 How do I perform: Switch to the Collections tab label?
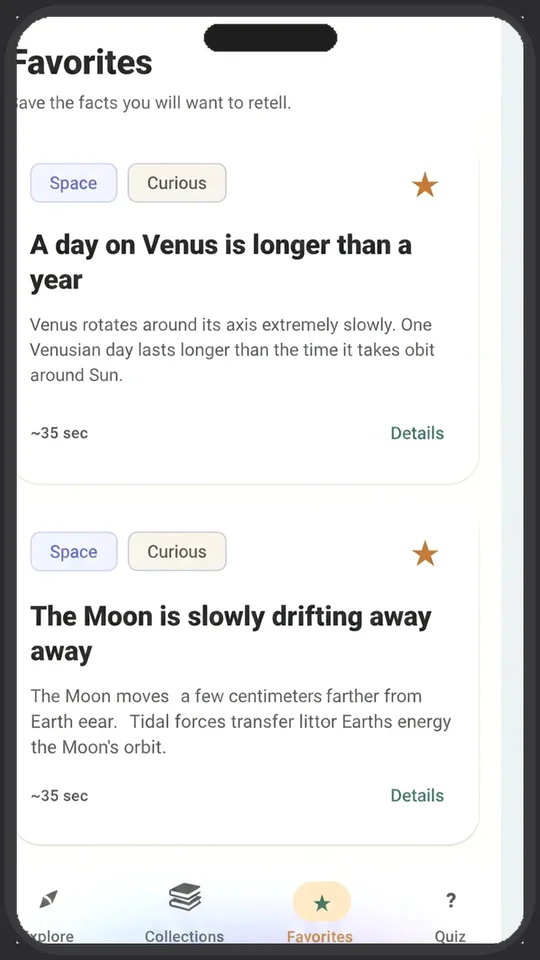click(x=184, y=936)
